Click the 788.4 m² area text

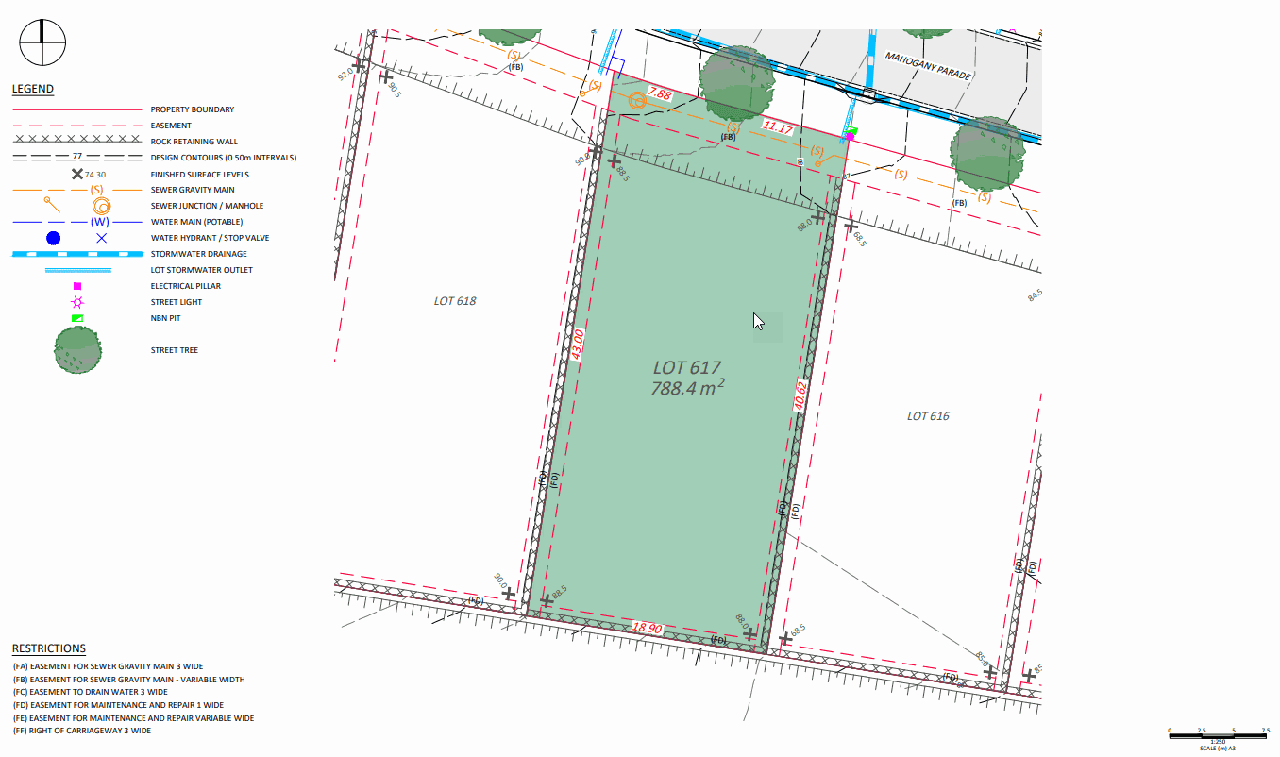tap(687, 388)
